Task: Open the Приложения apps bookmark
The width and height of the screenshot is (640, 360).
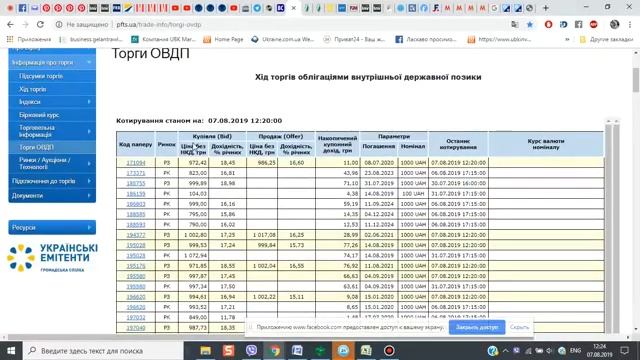Action: tap(29, 40)
